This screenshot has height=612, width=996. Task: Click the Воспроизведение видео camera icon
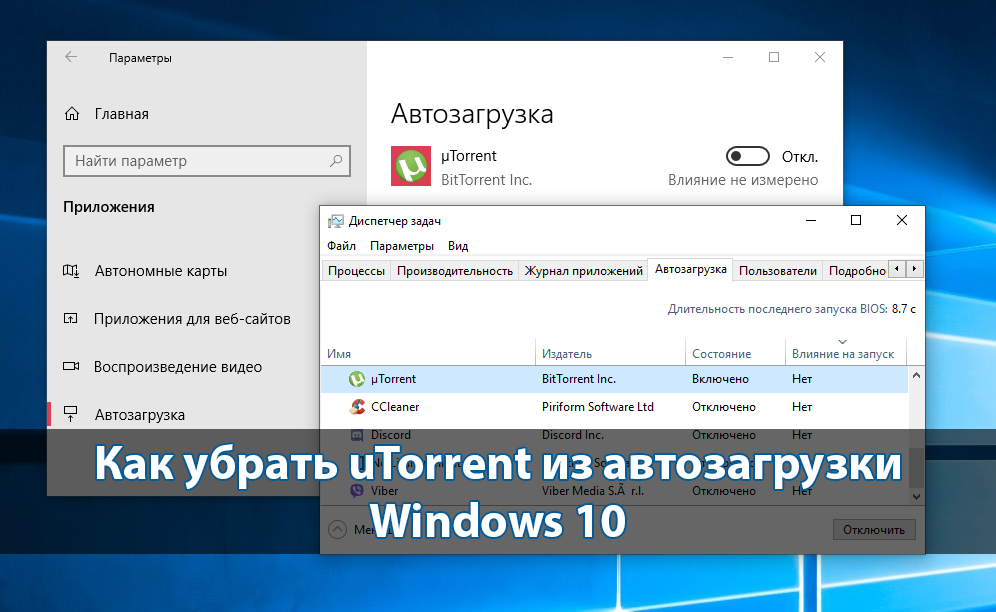[71, 366]
